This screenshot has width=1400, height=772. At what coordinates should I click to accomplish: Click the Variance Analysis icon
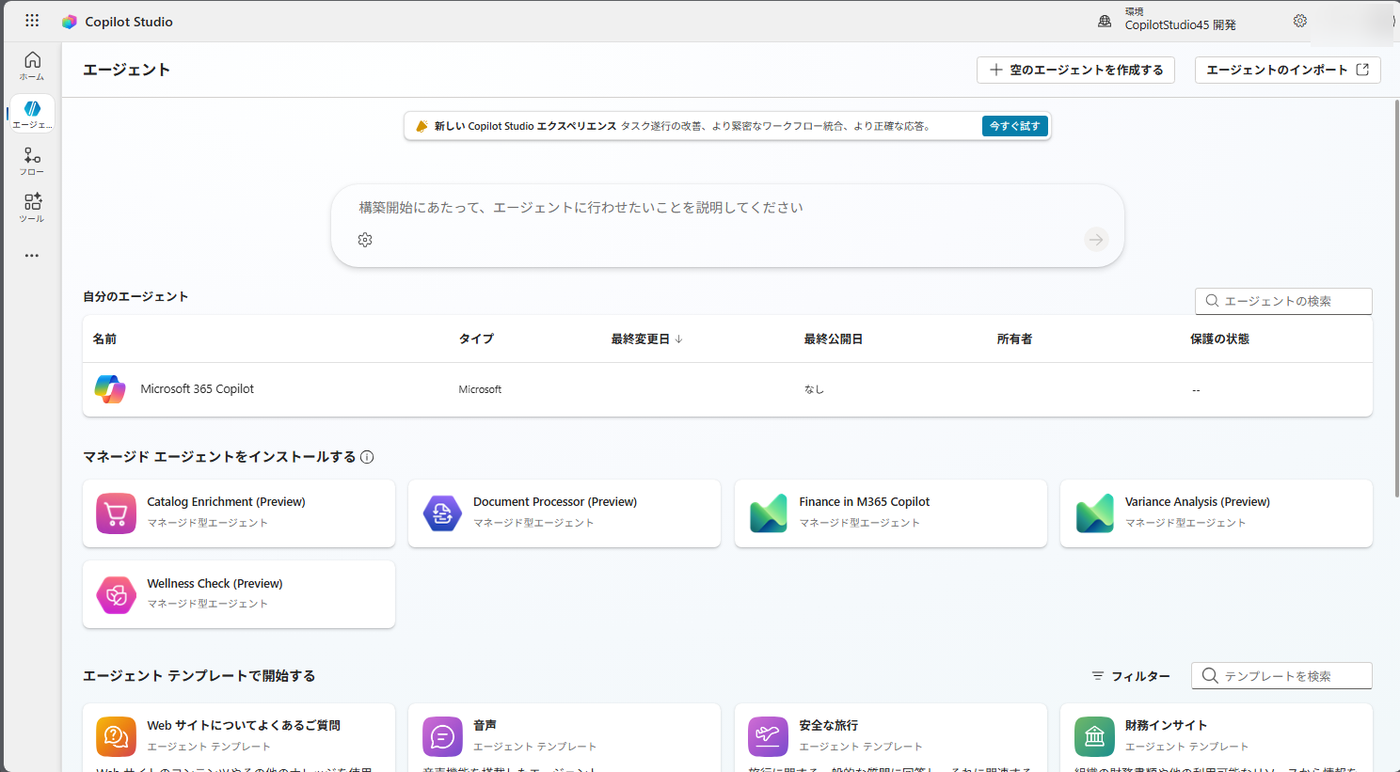(1094, 513)
